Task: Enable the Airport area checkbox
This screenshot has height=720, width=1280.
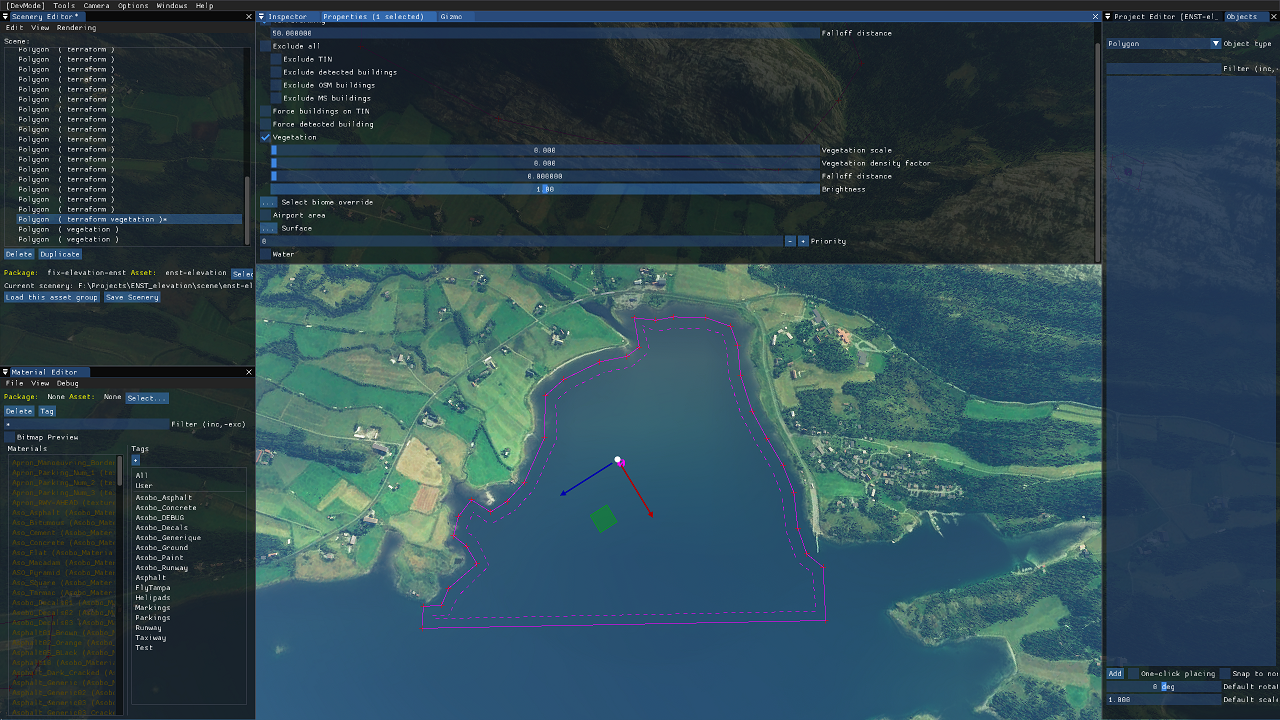Action: point(266,215)
